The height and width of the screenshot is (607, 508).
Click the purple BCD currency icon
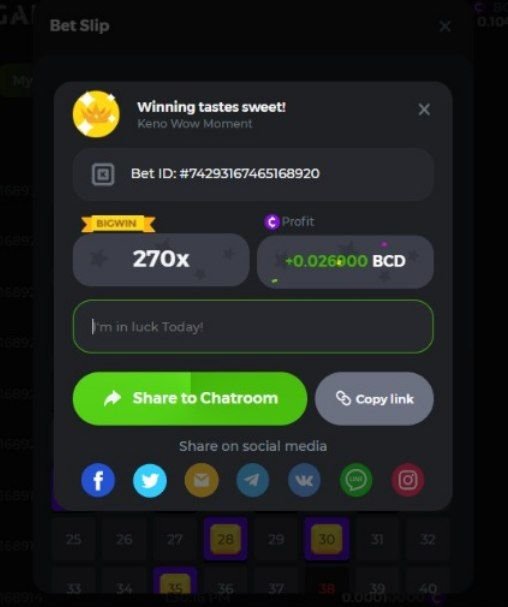point(272,222)
